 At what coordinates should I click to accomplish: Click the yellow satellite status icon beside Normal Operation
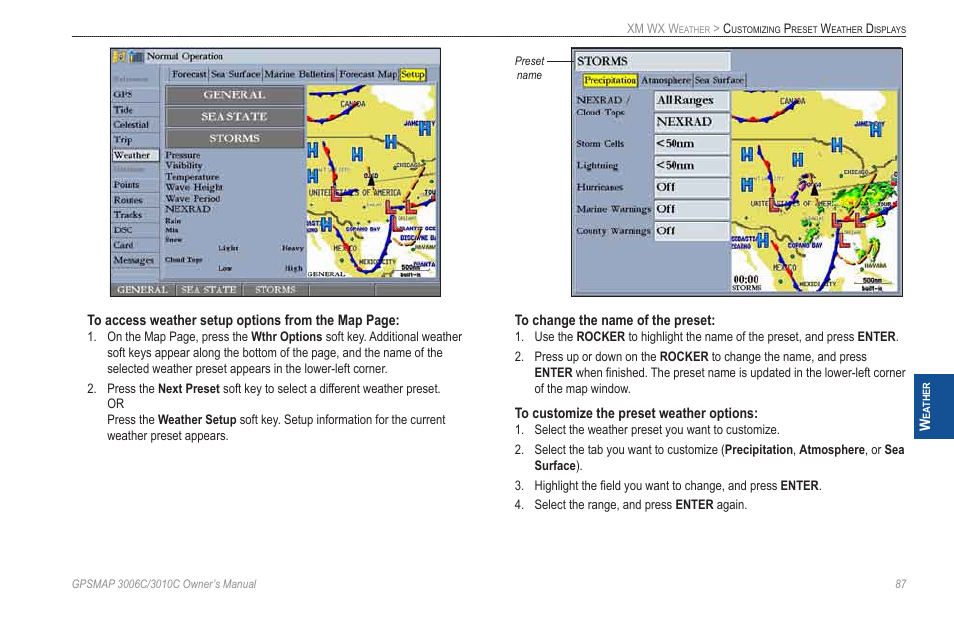point(120,57)
